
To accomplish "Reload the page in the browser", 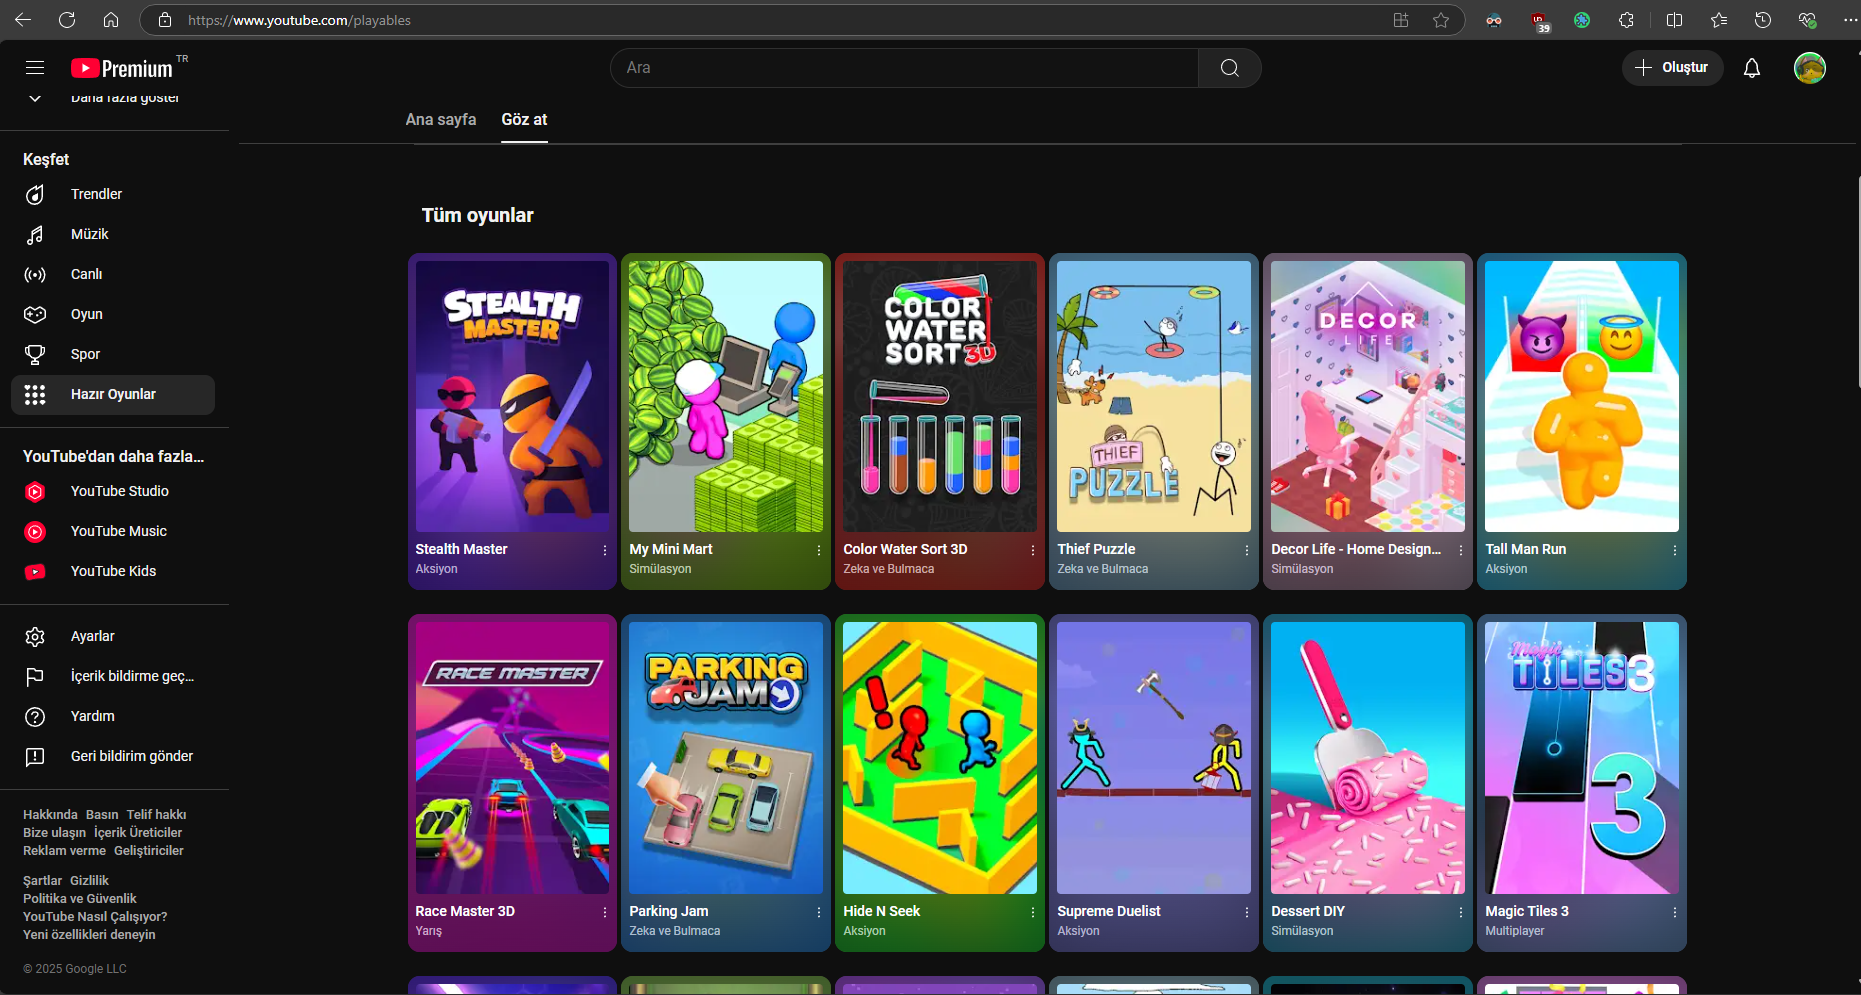I will [67, 20].
